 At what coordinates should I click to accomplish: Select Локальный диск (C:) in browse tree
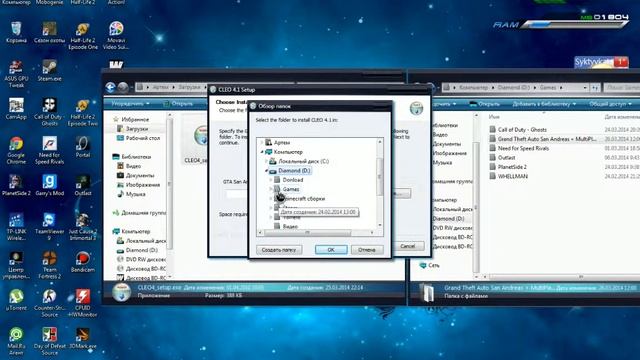(303, 161)
